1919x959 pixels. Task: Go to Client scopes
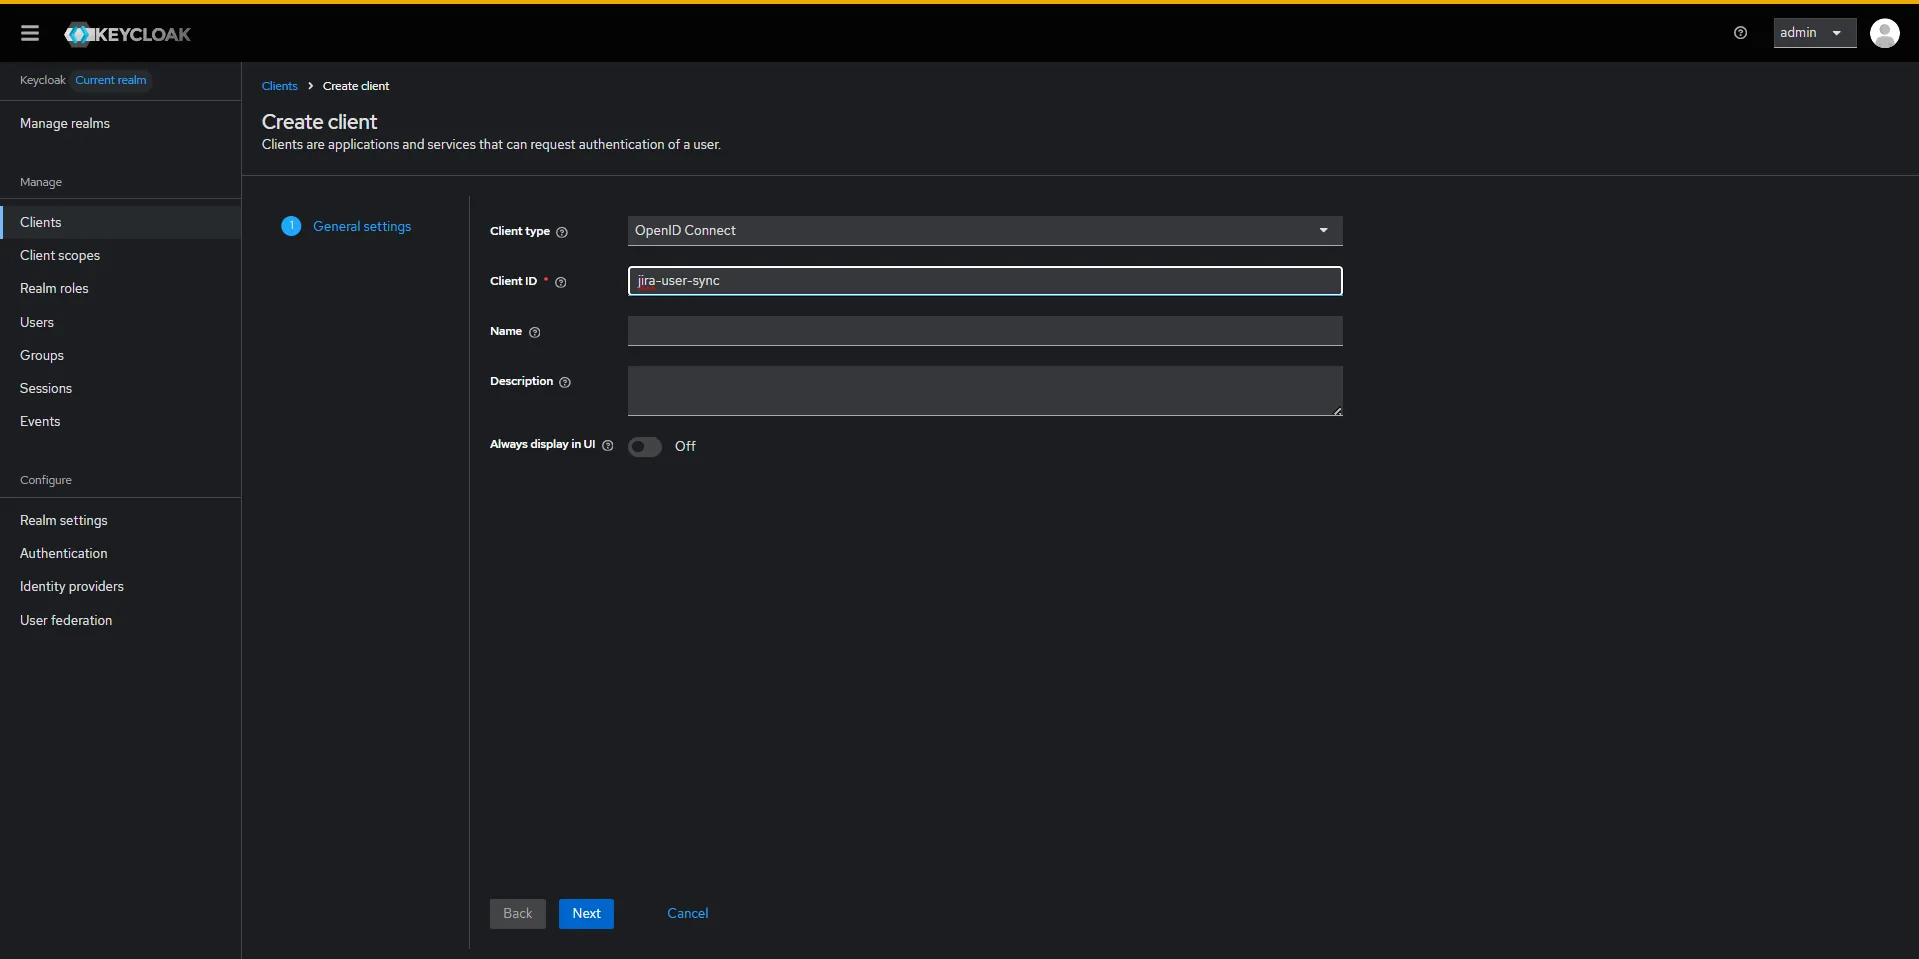tap(60, 255)
